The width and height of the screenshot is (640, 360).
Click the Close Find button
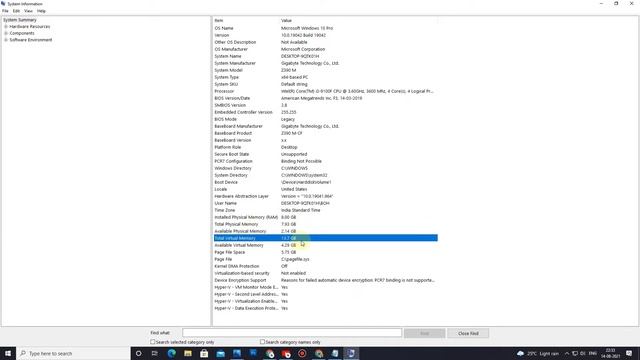468,333
